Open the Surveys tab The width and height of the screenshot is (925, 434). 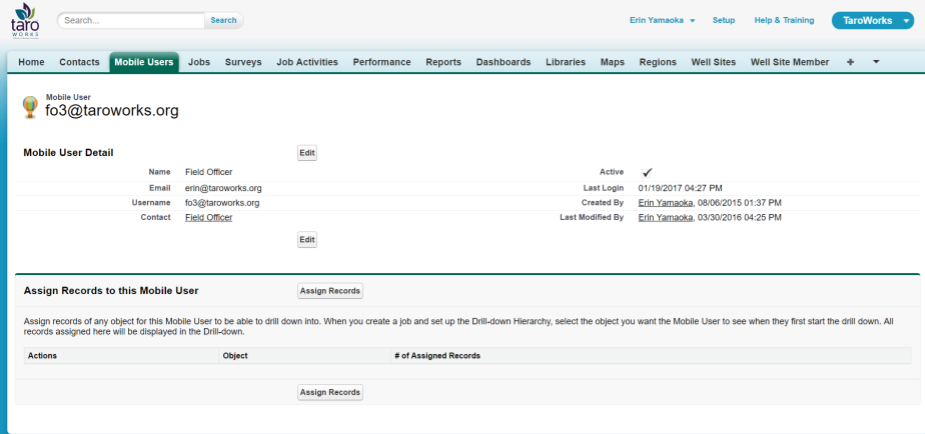pos(243,62)
